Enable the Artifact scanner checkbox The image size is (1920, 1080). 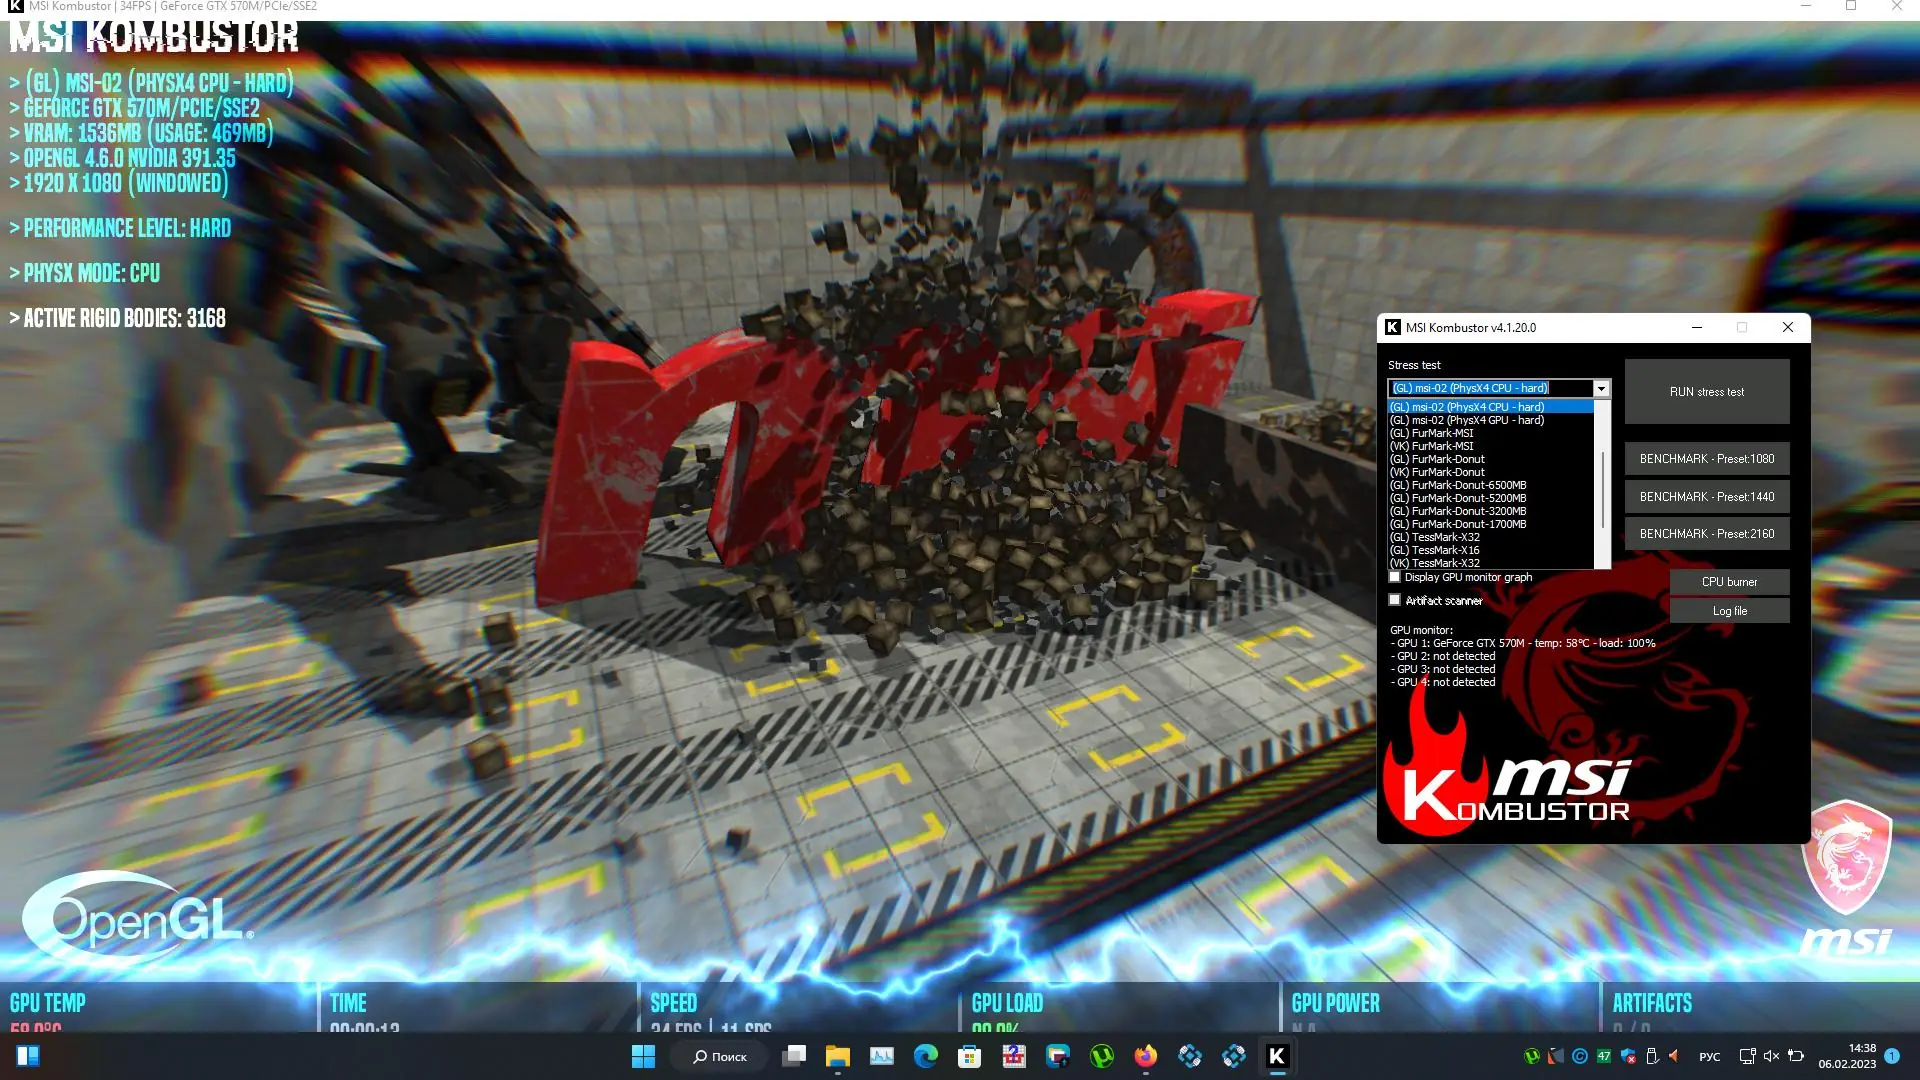(x=1395, y=600)
